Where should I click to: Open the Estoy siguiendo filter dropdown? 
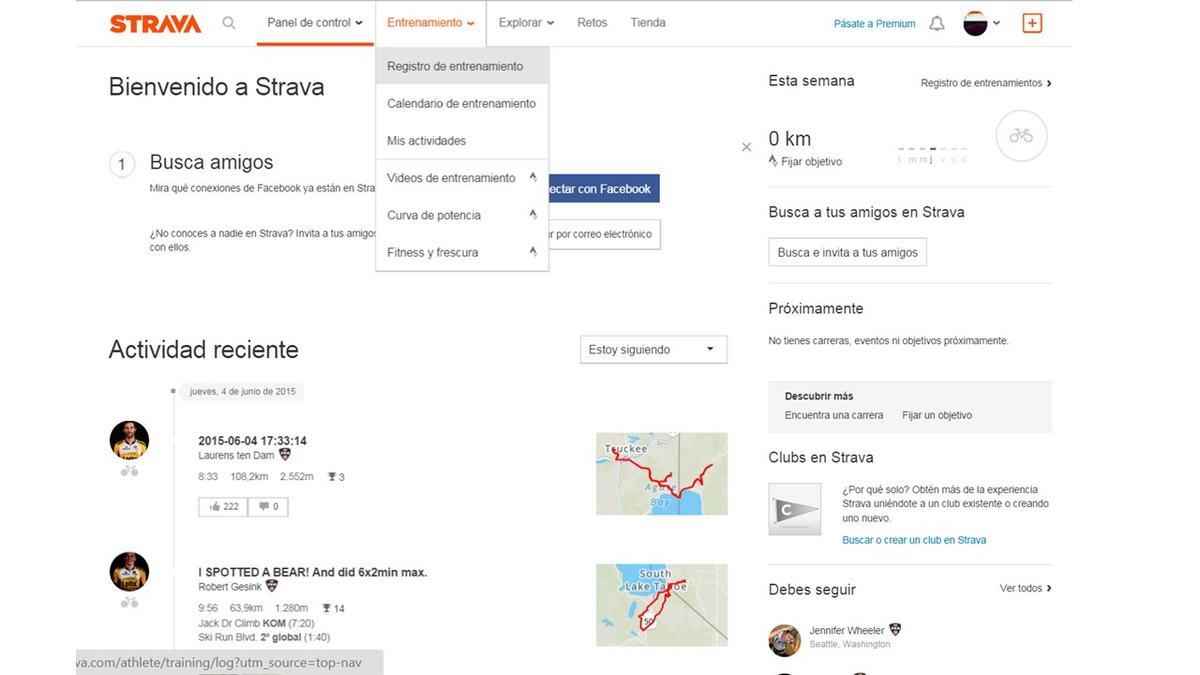(x=653, y=349)
